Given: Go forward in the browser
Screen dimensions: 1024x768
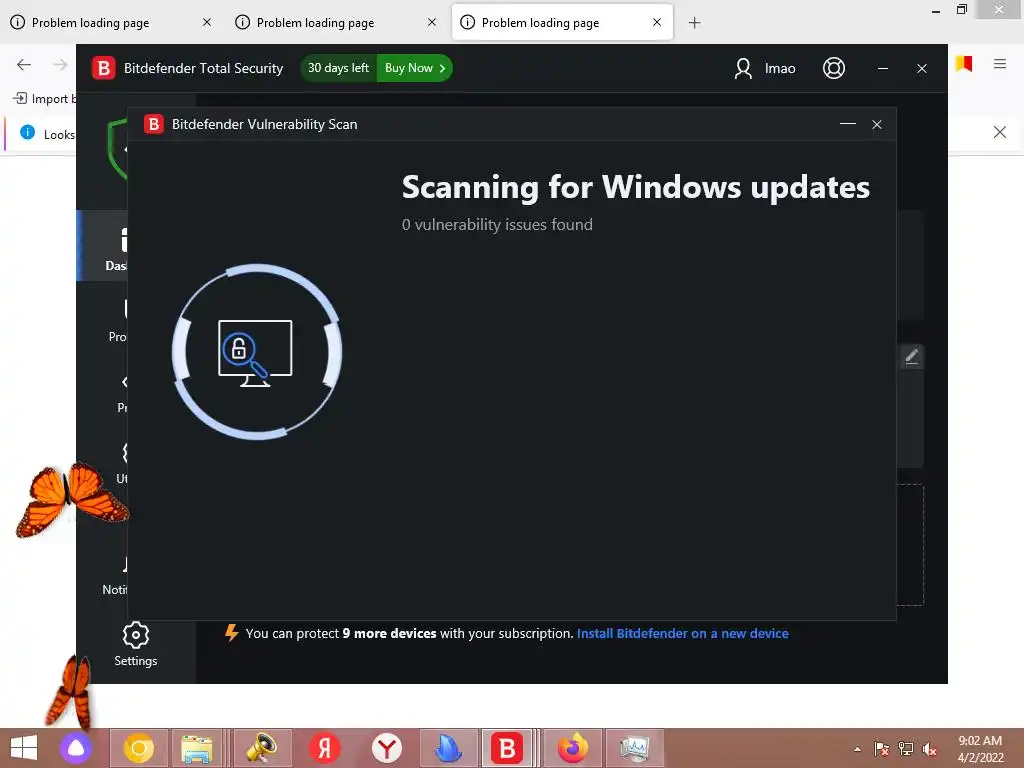Looking at the screenshot, I should pos(60,64).
